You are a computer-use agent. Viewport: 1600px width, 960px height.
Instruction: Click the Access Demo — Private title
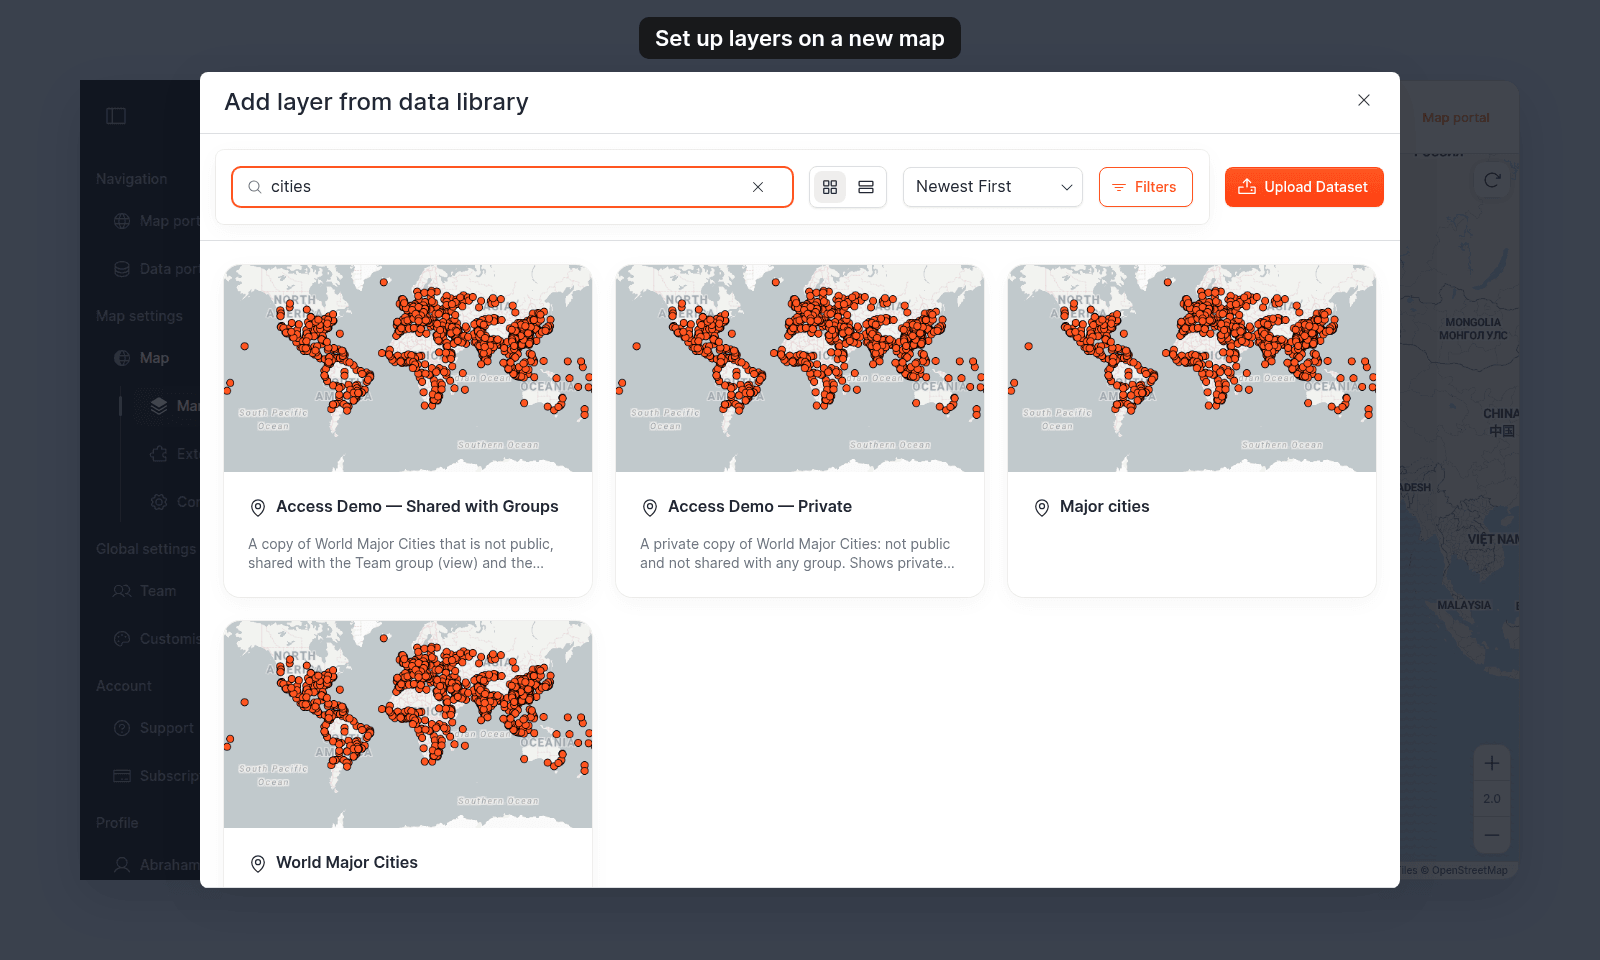click(760, 507)
